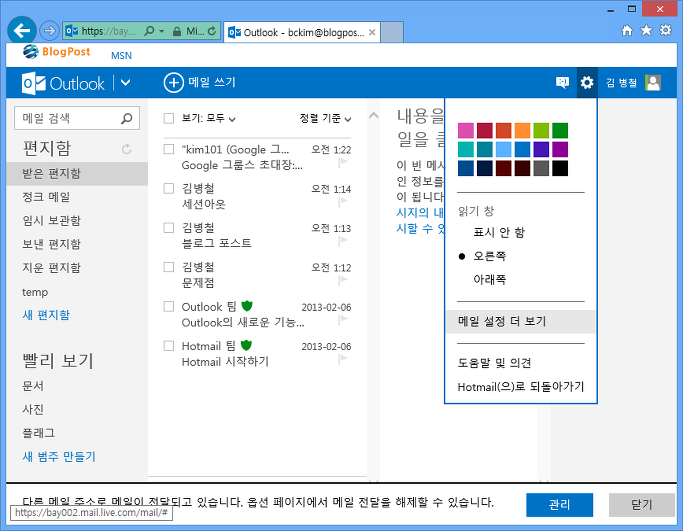Click the message list scroll-up arrow
The image size is (683, 531).
tap(374, 116)
